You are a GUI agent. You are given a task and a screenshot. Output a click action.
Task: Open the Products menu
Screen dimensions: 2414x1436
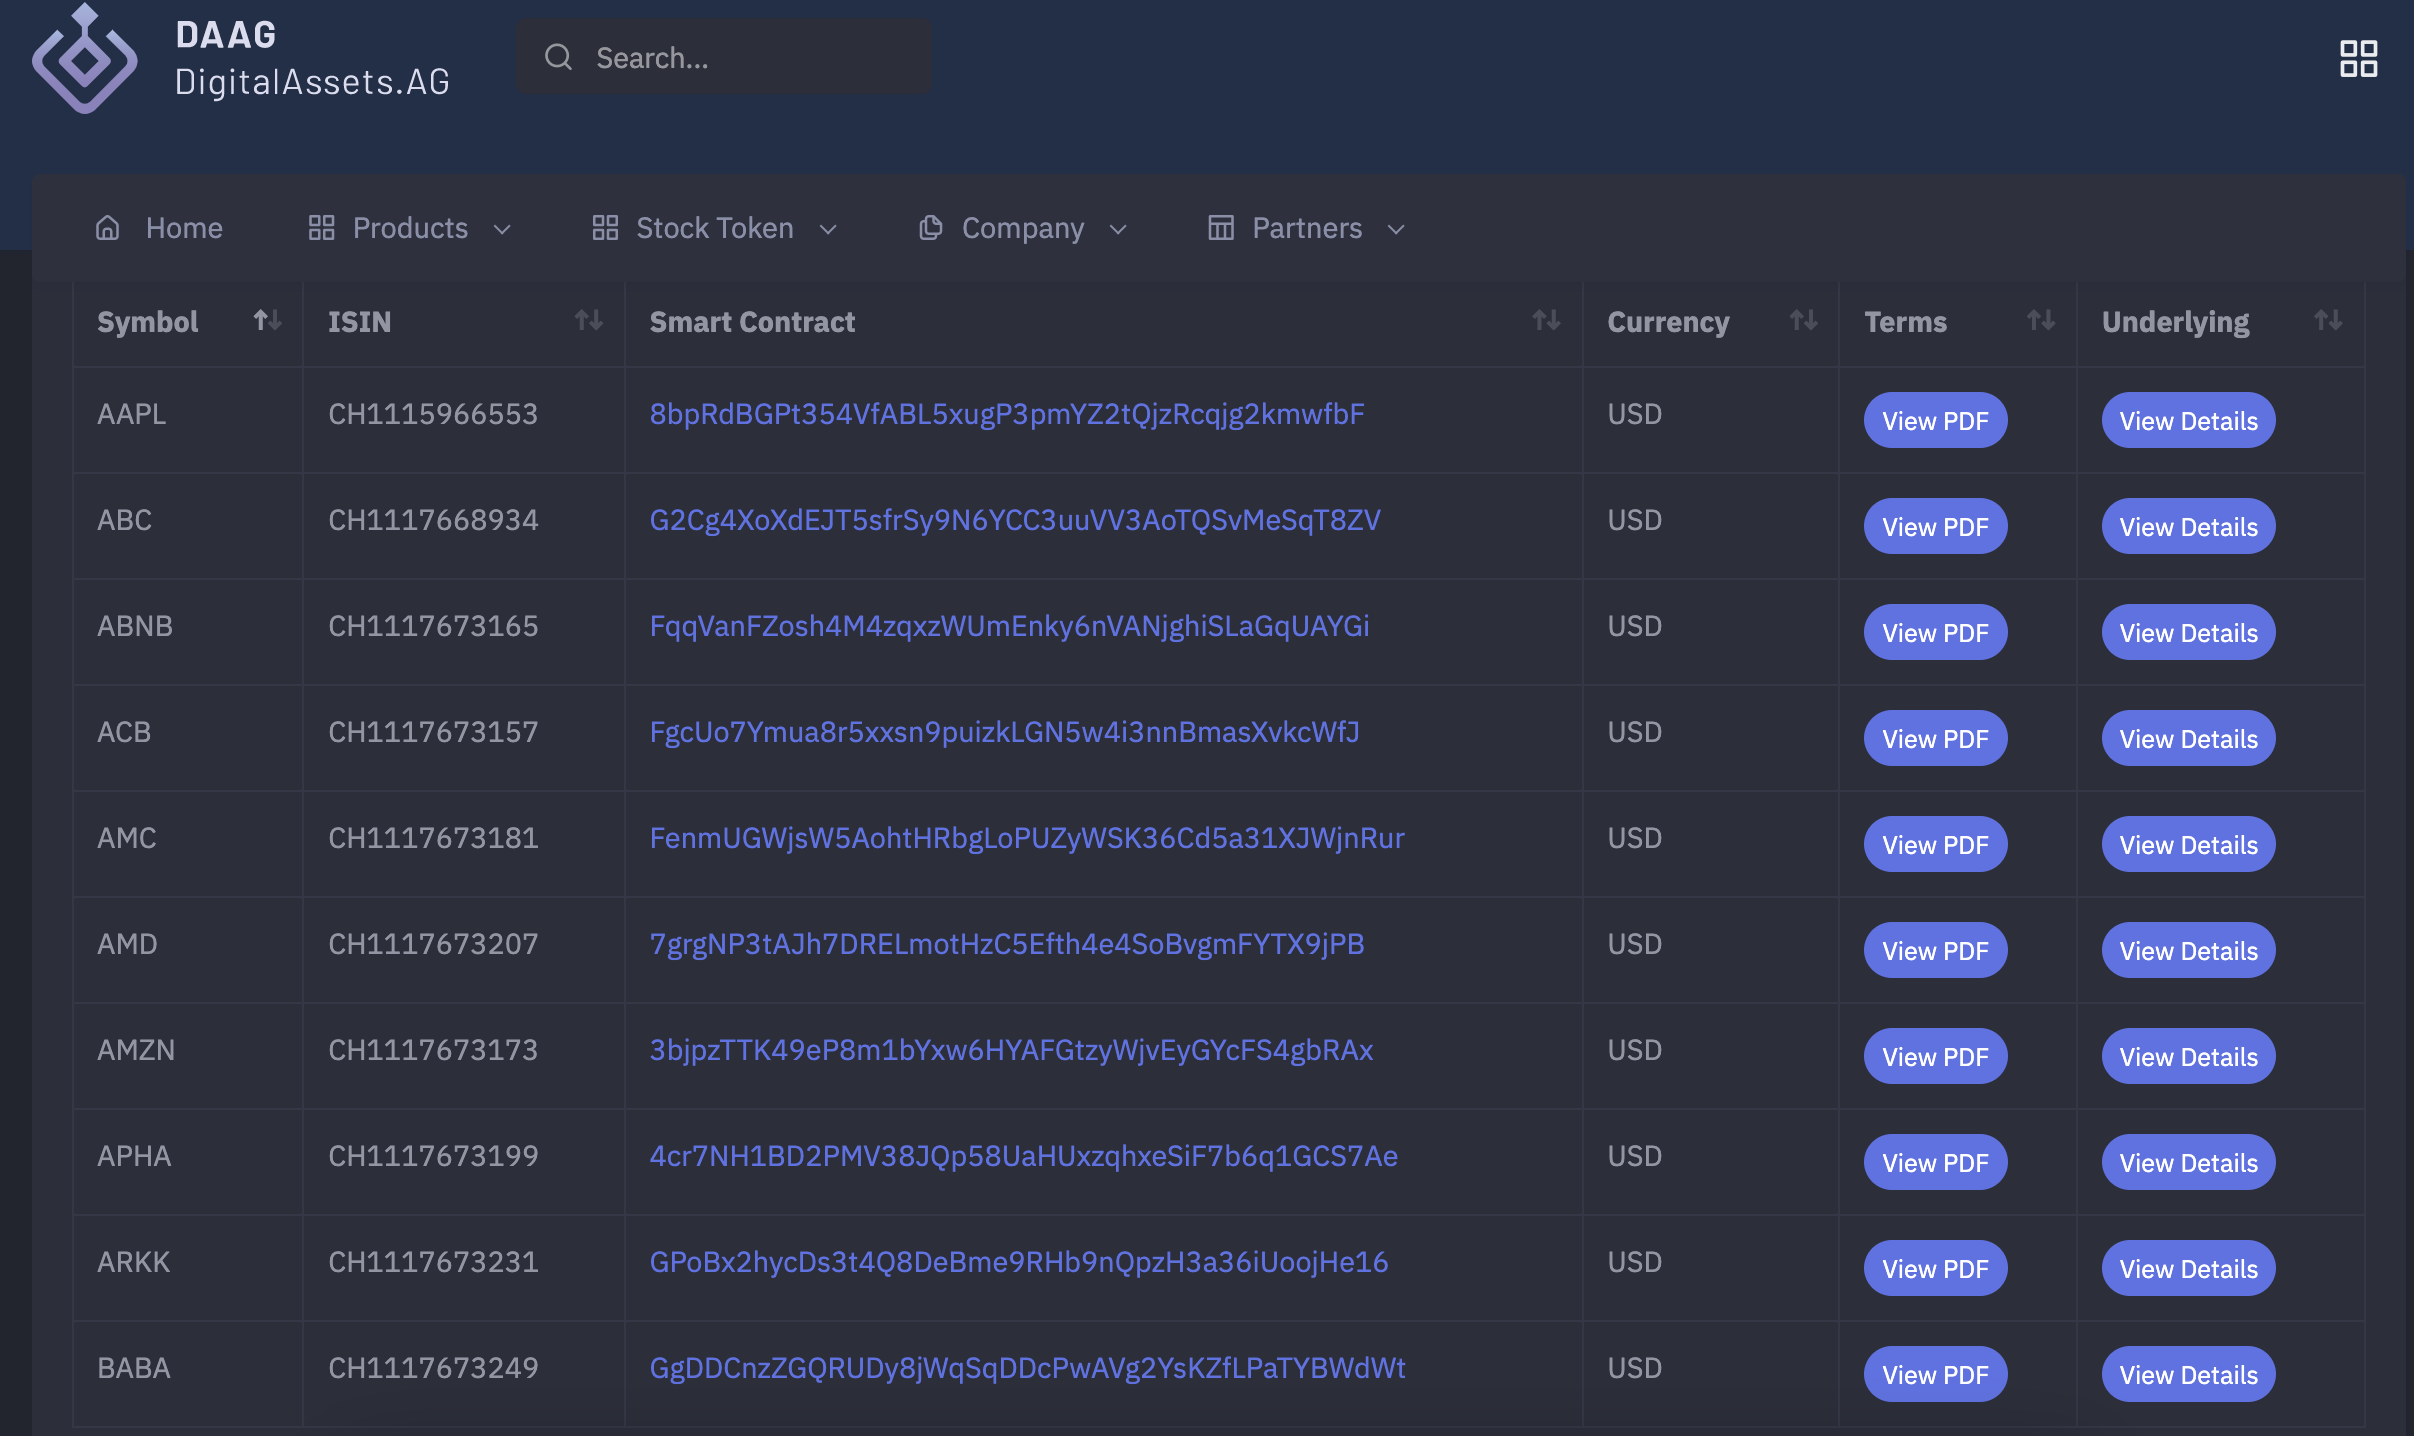(410, 228)
